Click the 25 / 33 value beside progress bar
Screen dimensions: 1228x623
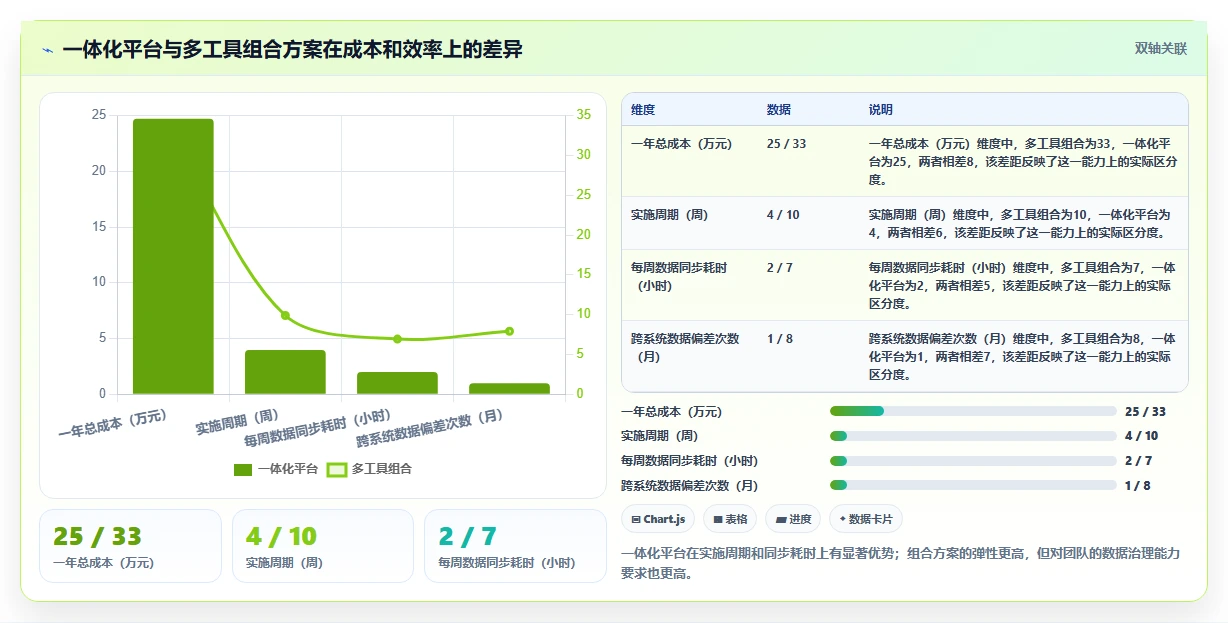(x=1145, y=411)
